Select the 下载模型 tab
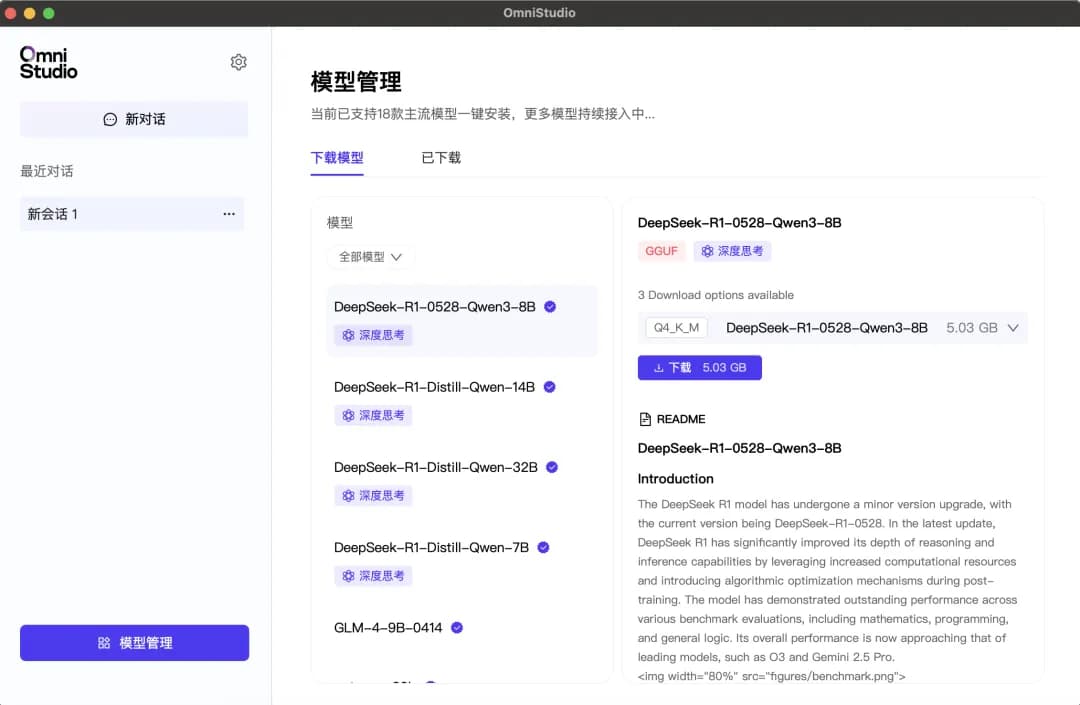 337,157
